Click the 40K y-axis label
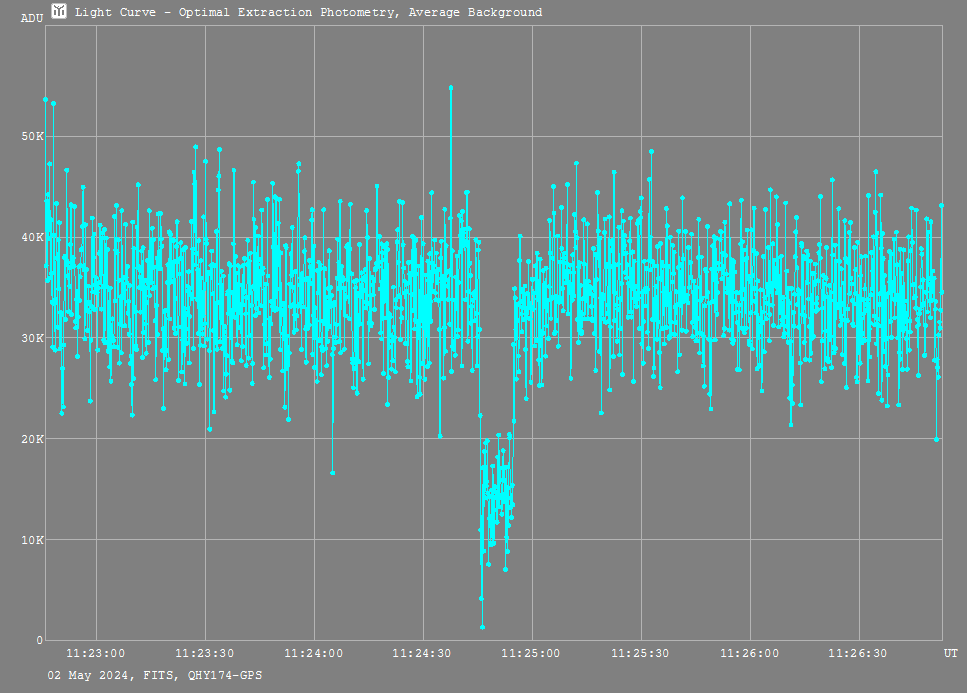The height and width of the screenshot is (693, 967). 33,237
